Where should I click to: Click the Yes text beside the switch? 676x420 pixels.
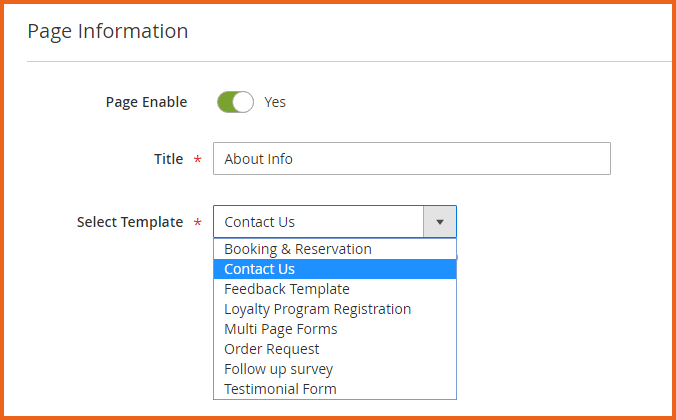275,102
